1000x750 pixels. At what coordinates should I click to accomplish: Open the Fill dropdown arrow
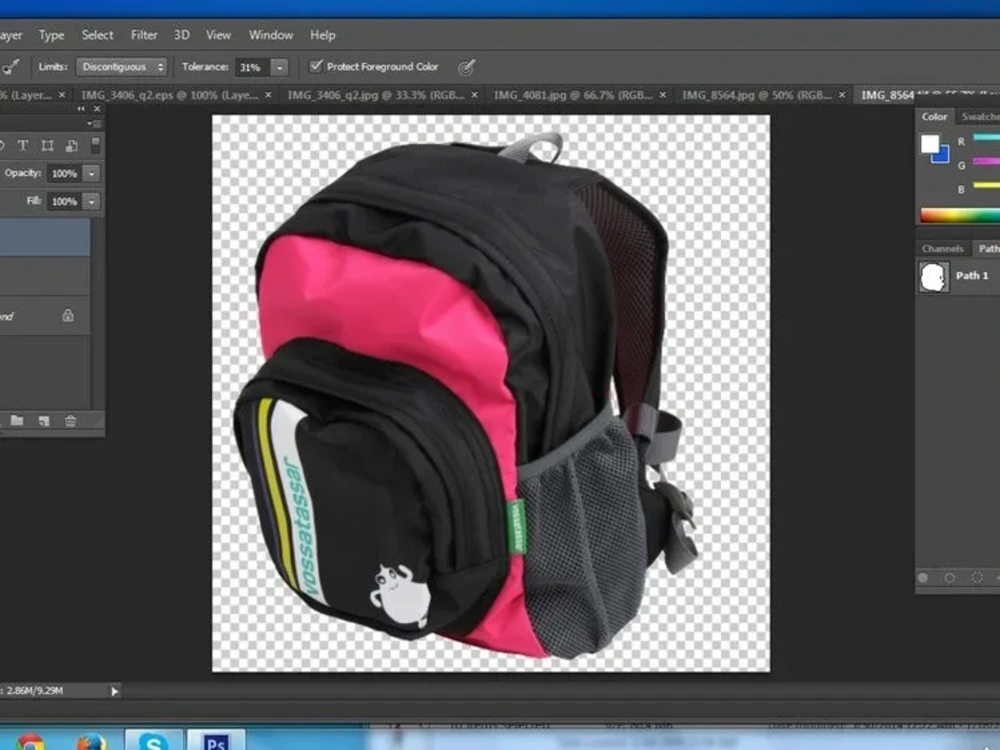tap(92, 202)
